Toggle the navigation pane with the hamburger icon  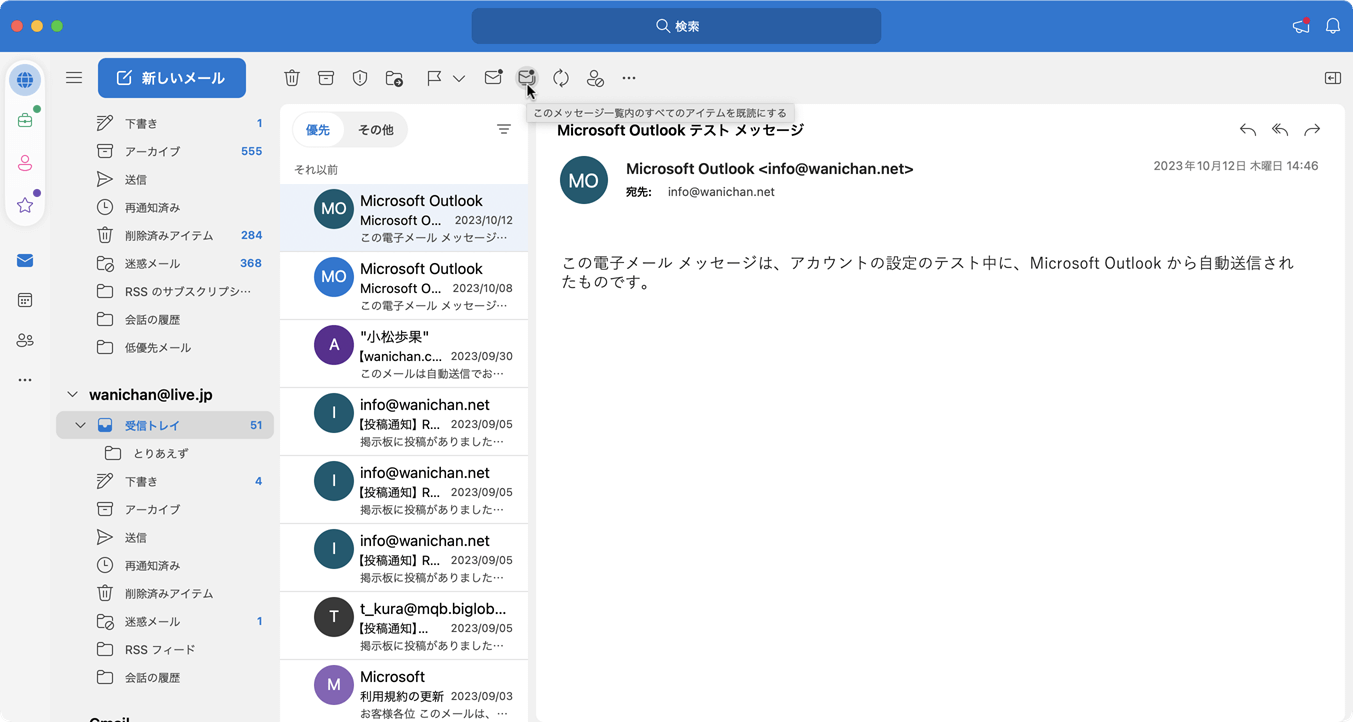point(74,78)
